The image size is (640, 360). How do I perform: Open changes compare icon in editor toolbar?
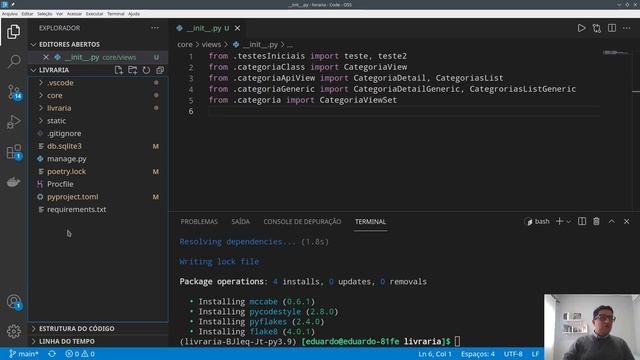[x=596, y=28]
